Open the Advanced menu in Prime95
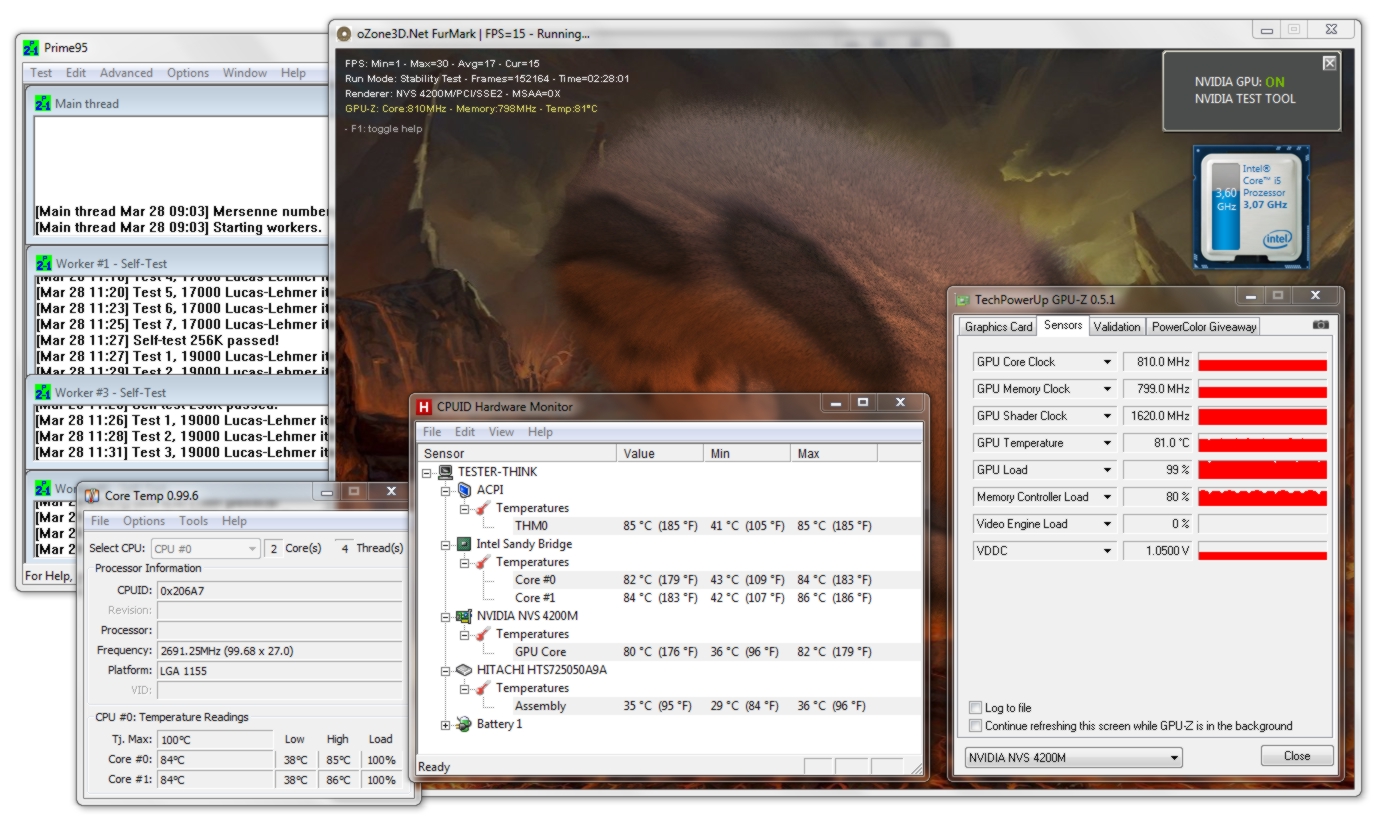Viewport: 1383px width, 828px height. (126, 73)
